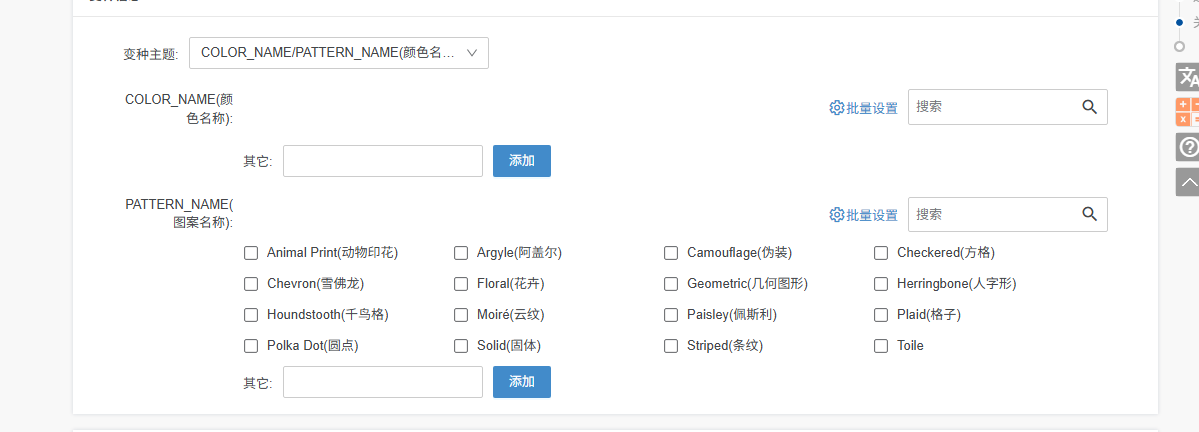This screenshot has height=432, width=1199.
Task: Open the orange calculator tool
Action: (x=1187, y=111)
